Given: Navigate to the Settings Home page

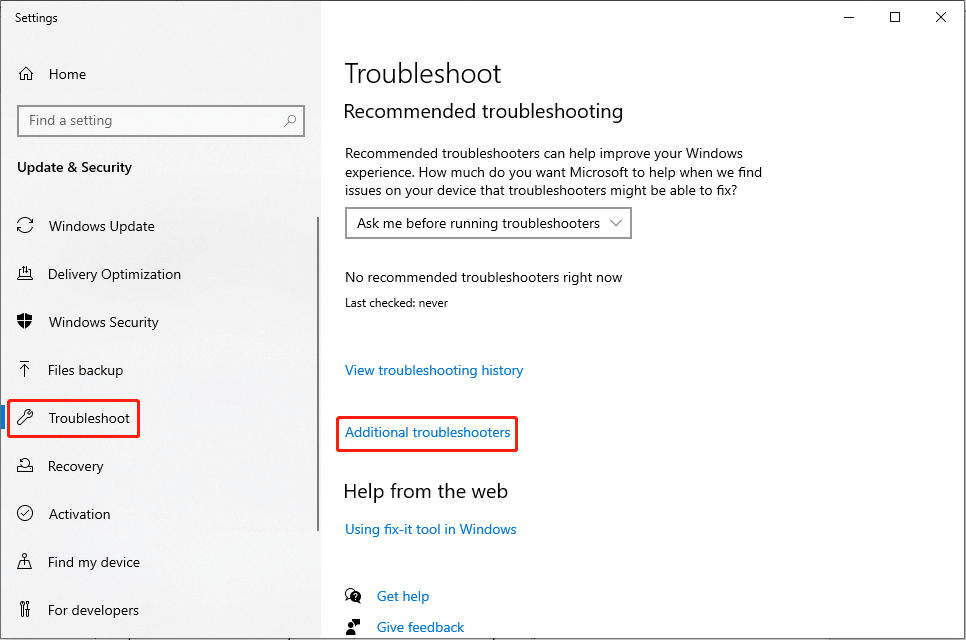Looking at the screenshot, I should coord(67,74).
